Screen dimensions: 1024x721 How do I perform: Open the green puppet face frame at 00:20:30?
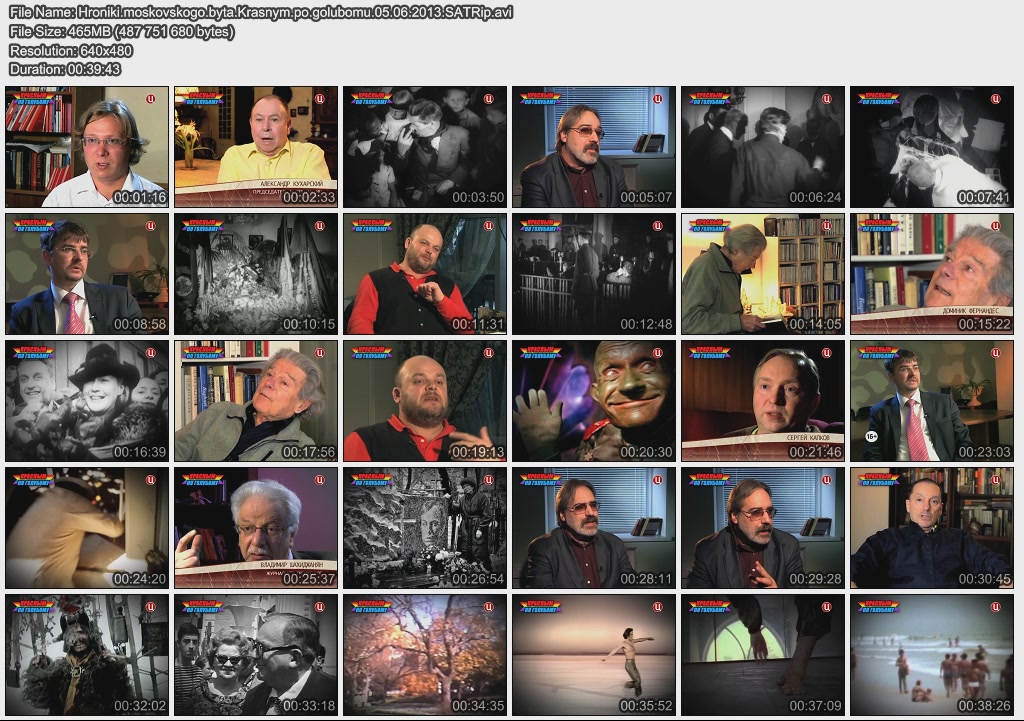(x=594, y=400)
